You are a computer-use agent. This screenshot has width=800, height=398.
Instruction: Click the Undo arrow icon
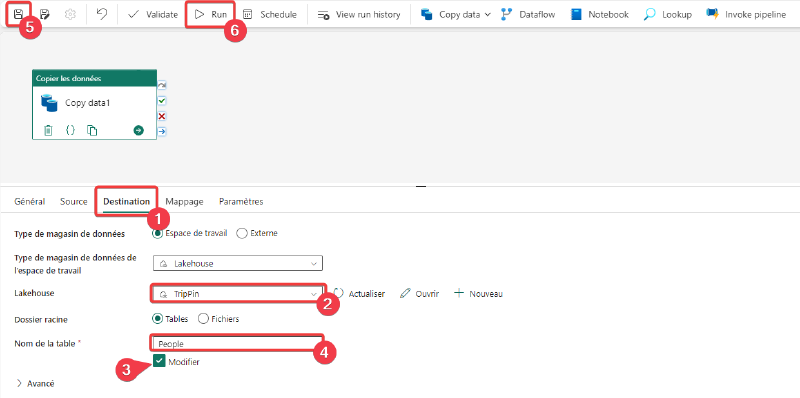102,14
